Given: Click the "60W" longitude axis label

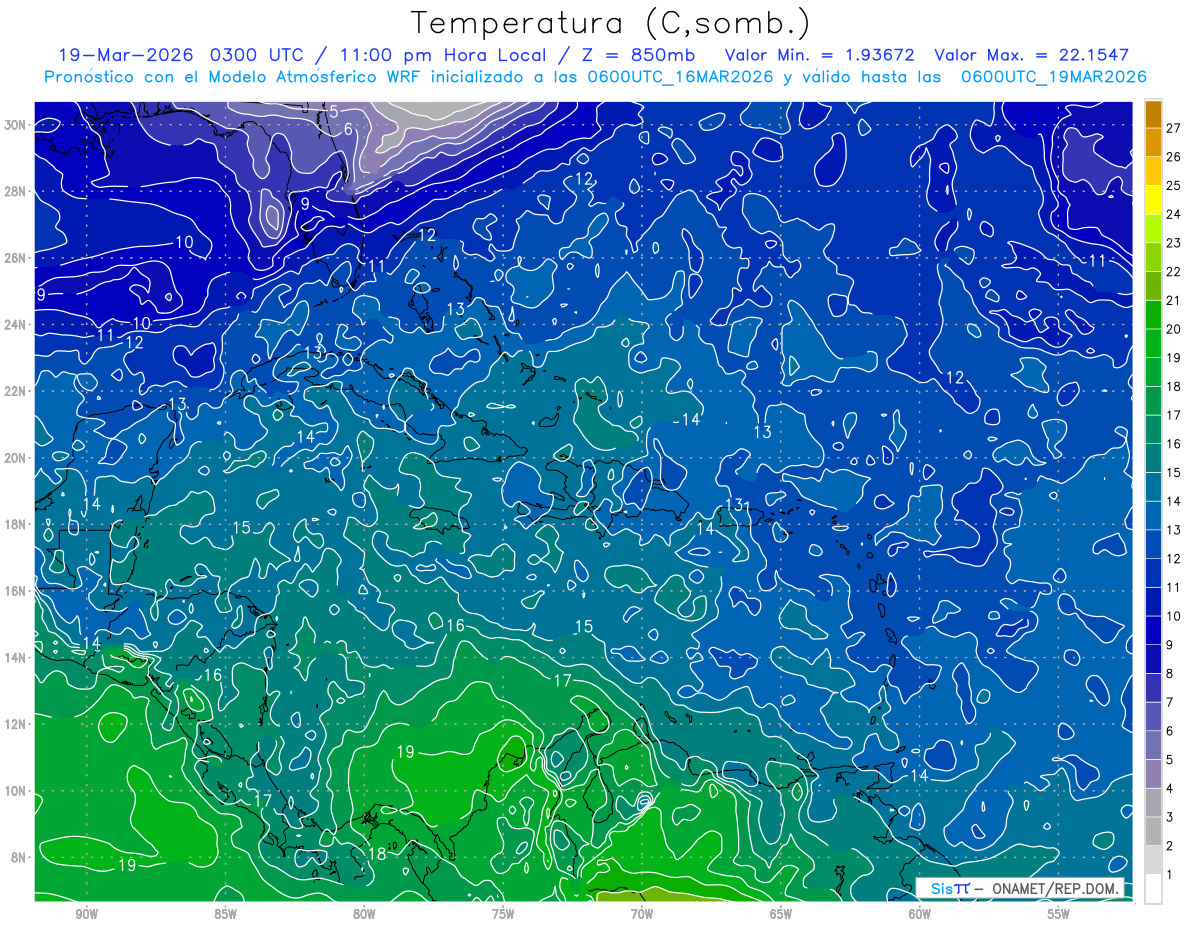Looking at the screenshot, I should click(920, 914).
